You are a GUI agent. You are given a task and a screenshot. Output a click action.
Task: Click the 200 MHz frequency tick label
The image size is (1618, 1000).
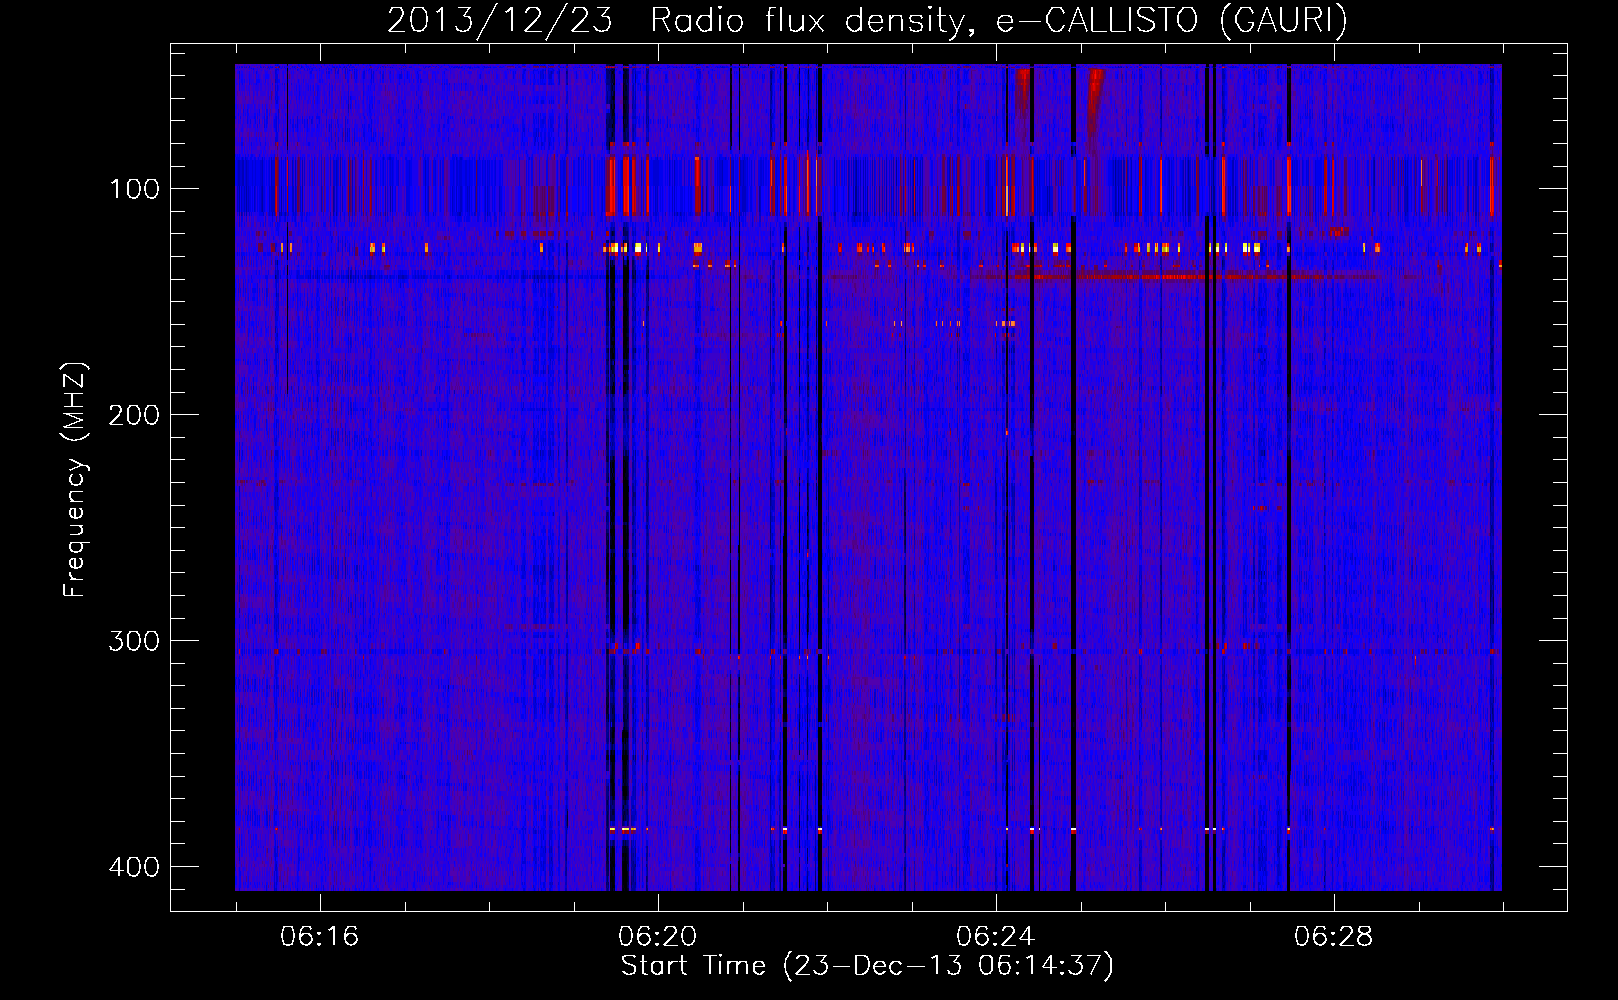(134, 415)
